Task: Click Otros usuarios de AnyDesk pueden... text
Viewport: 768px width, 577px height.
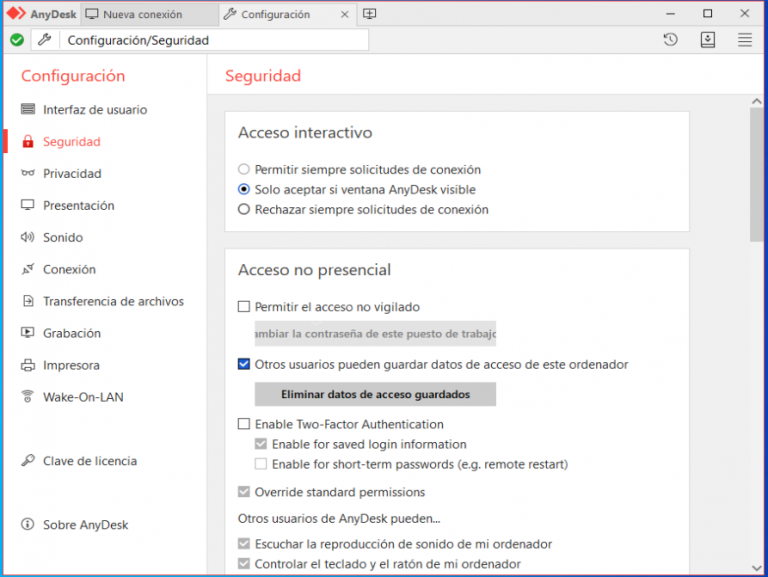Action: point(339,518)
